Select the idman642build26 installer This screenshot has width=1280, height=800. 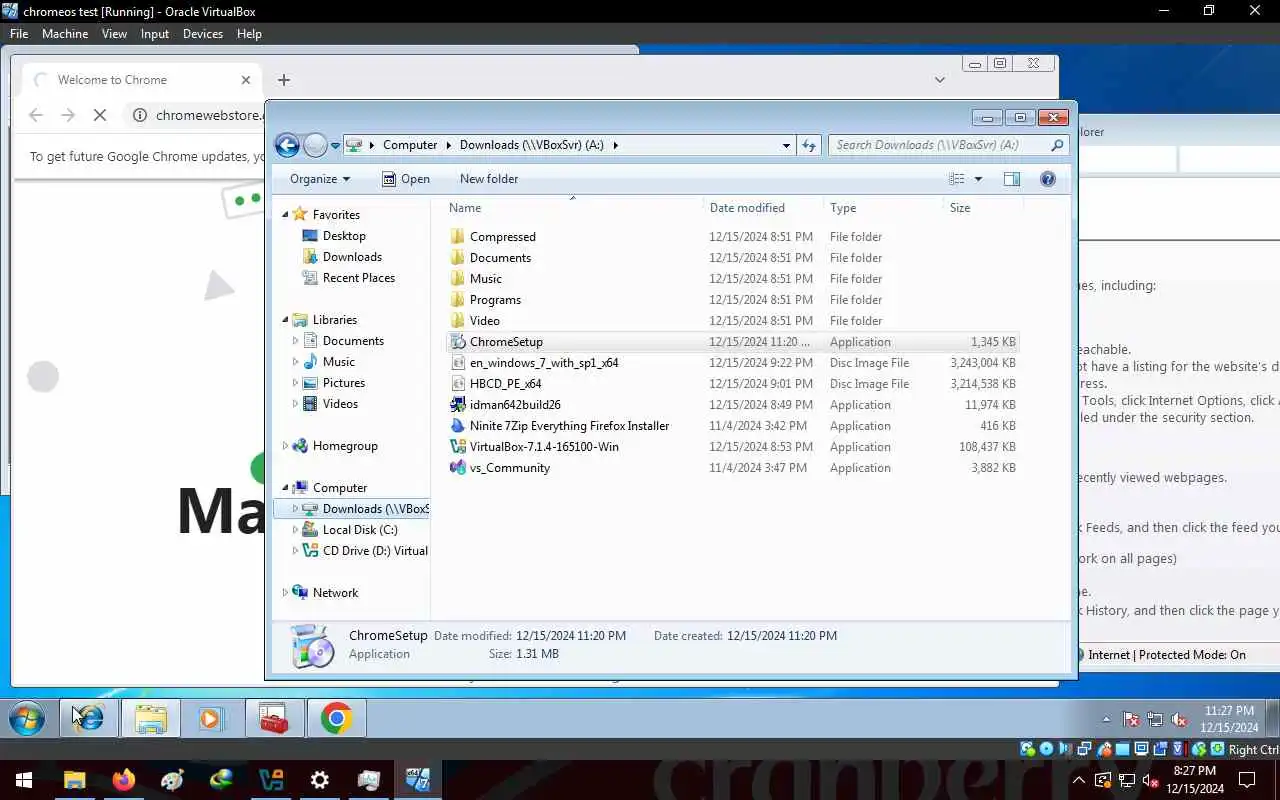coord(731,405)
